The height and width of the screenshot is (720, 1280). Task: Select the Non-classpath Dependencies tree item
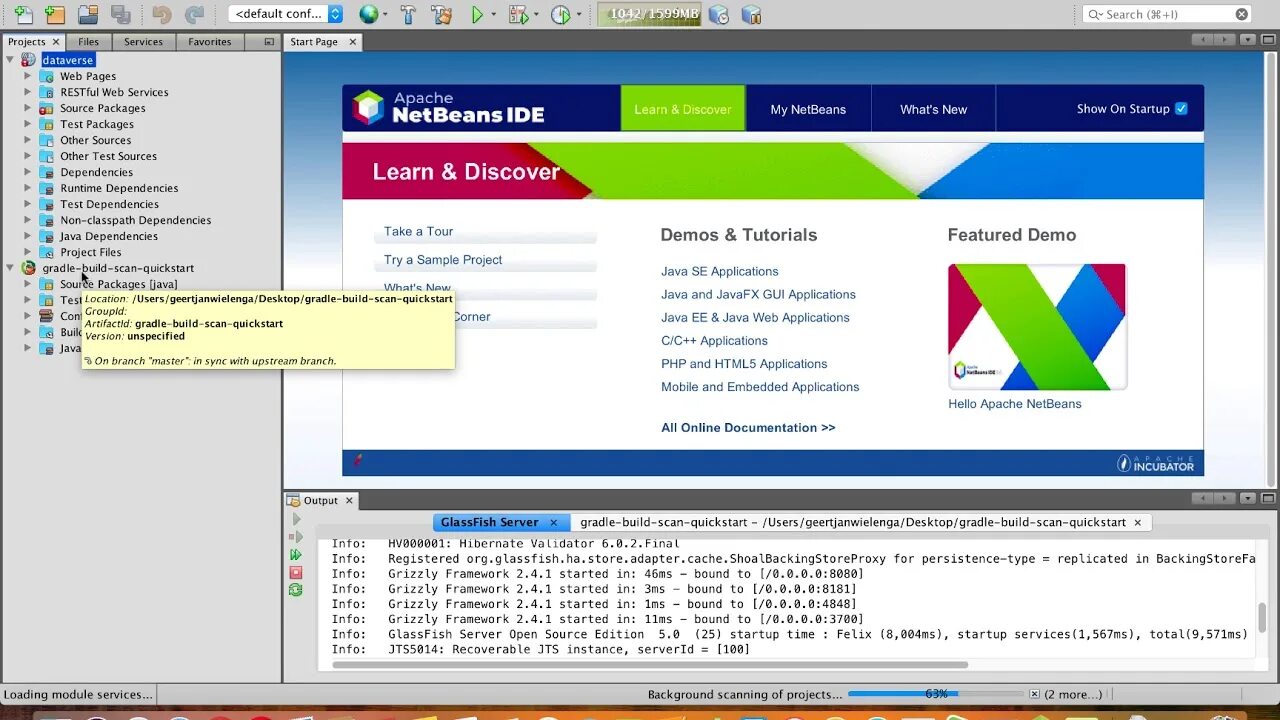pos(135,220)
